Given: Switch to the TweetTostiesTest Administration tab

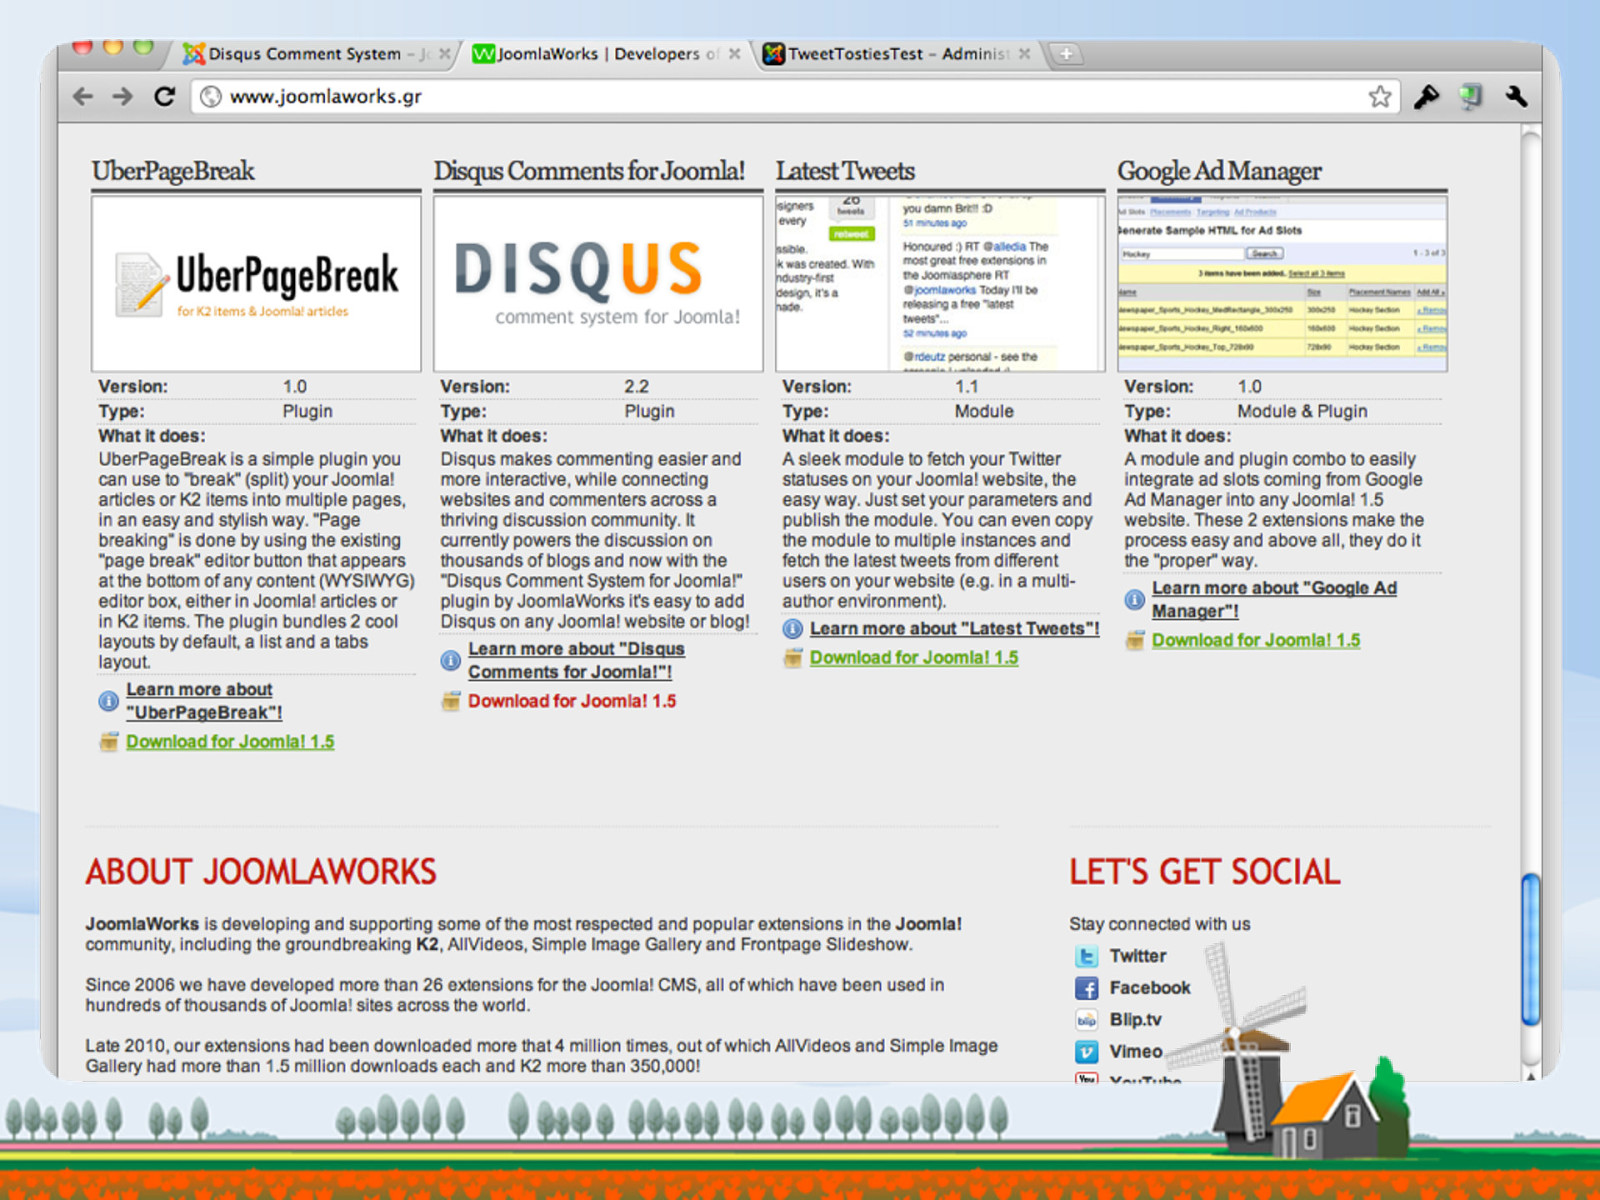Looking at the screenshot, I should (895, 54).
